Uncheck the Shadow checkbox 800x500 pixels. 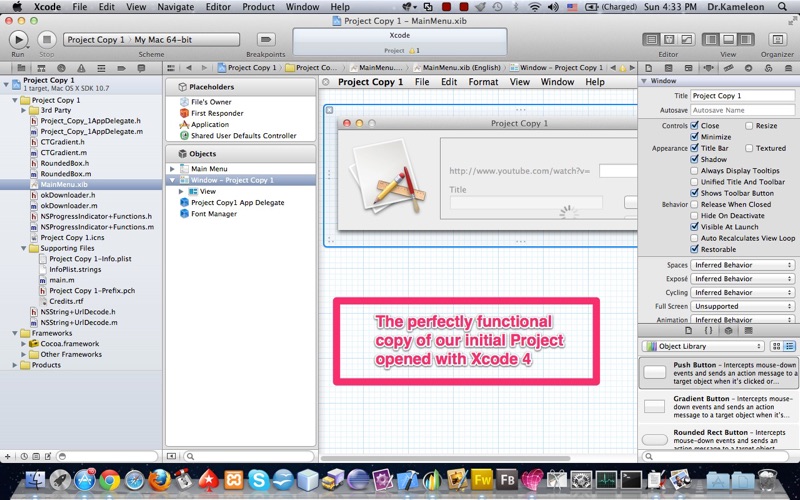click(695, 159)
